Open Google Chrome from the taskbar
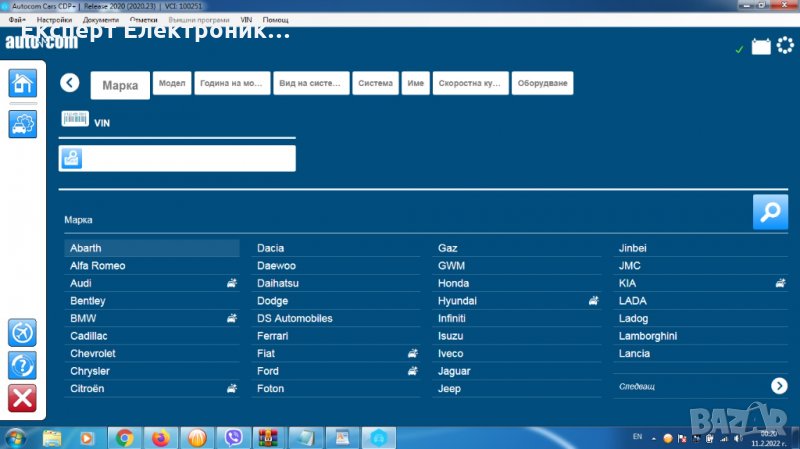 [x=124, y=437]
